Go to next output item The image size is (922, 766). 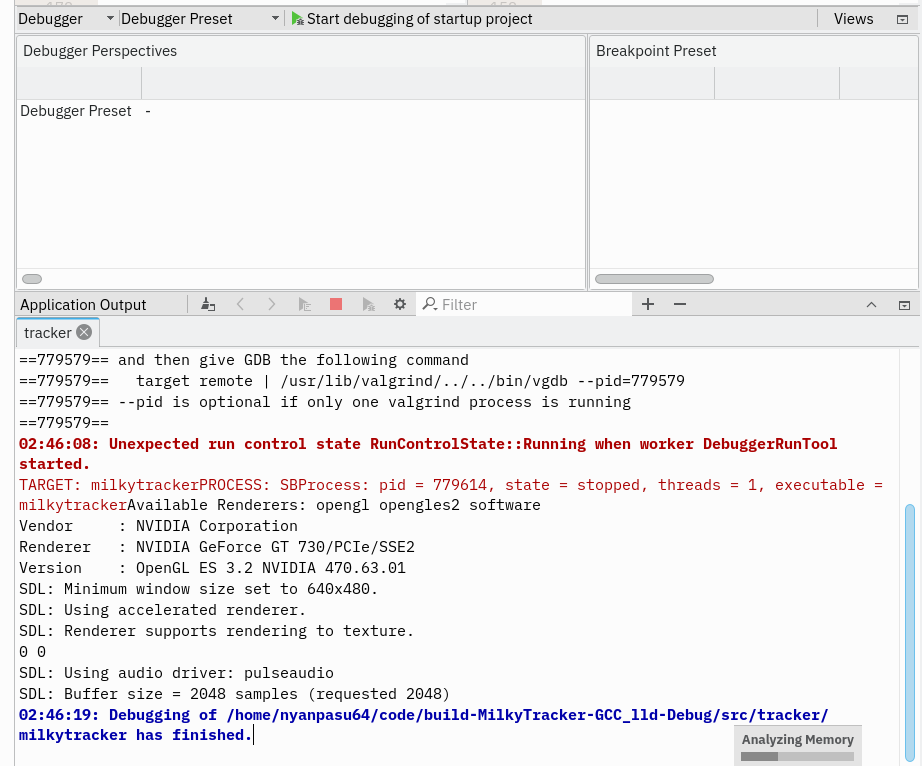272,304
